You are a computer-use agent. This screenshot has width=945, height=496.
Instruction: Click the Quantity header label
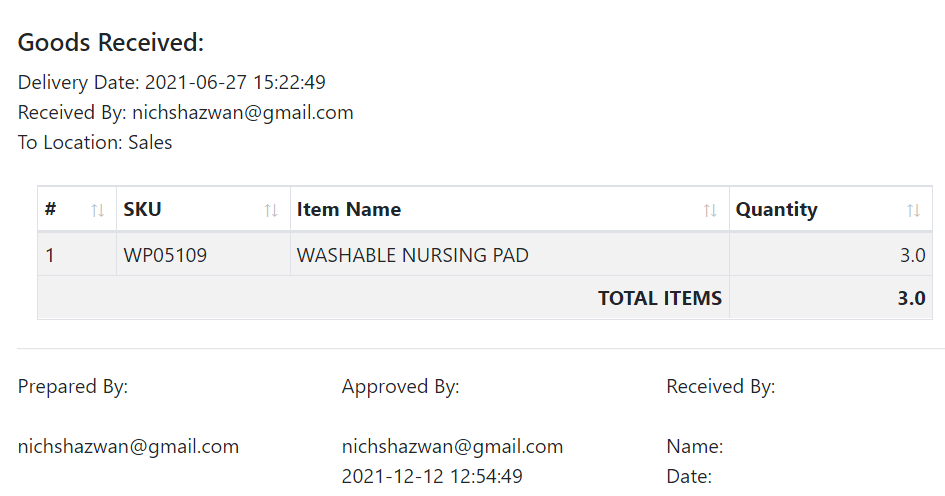(776, 210)
